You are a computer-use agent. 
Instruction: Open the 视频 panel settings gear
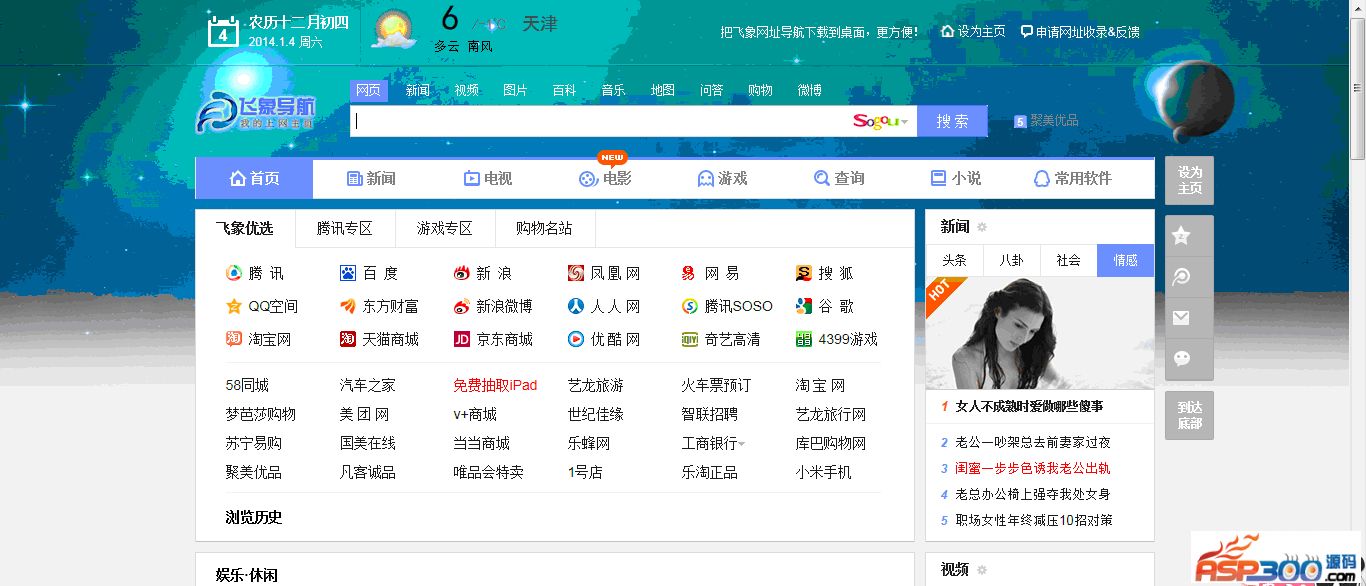[x=982, y=569]
